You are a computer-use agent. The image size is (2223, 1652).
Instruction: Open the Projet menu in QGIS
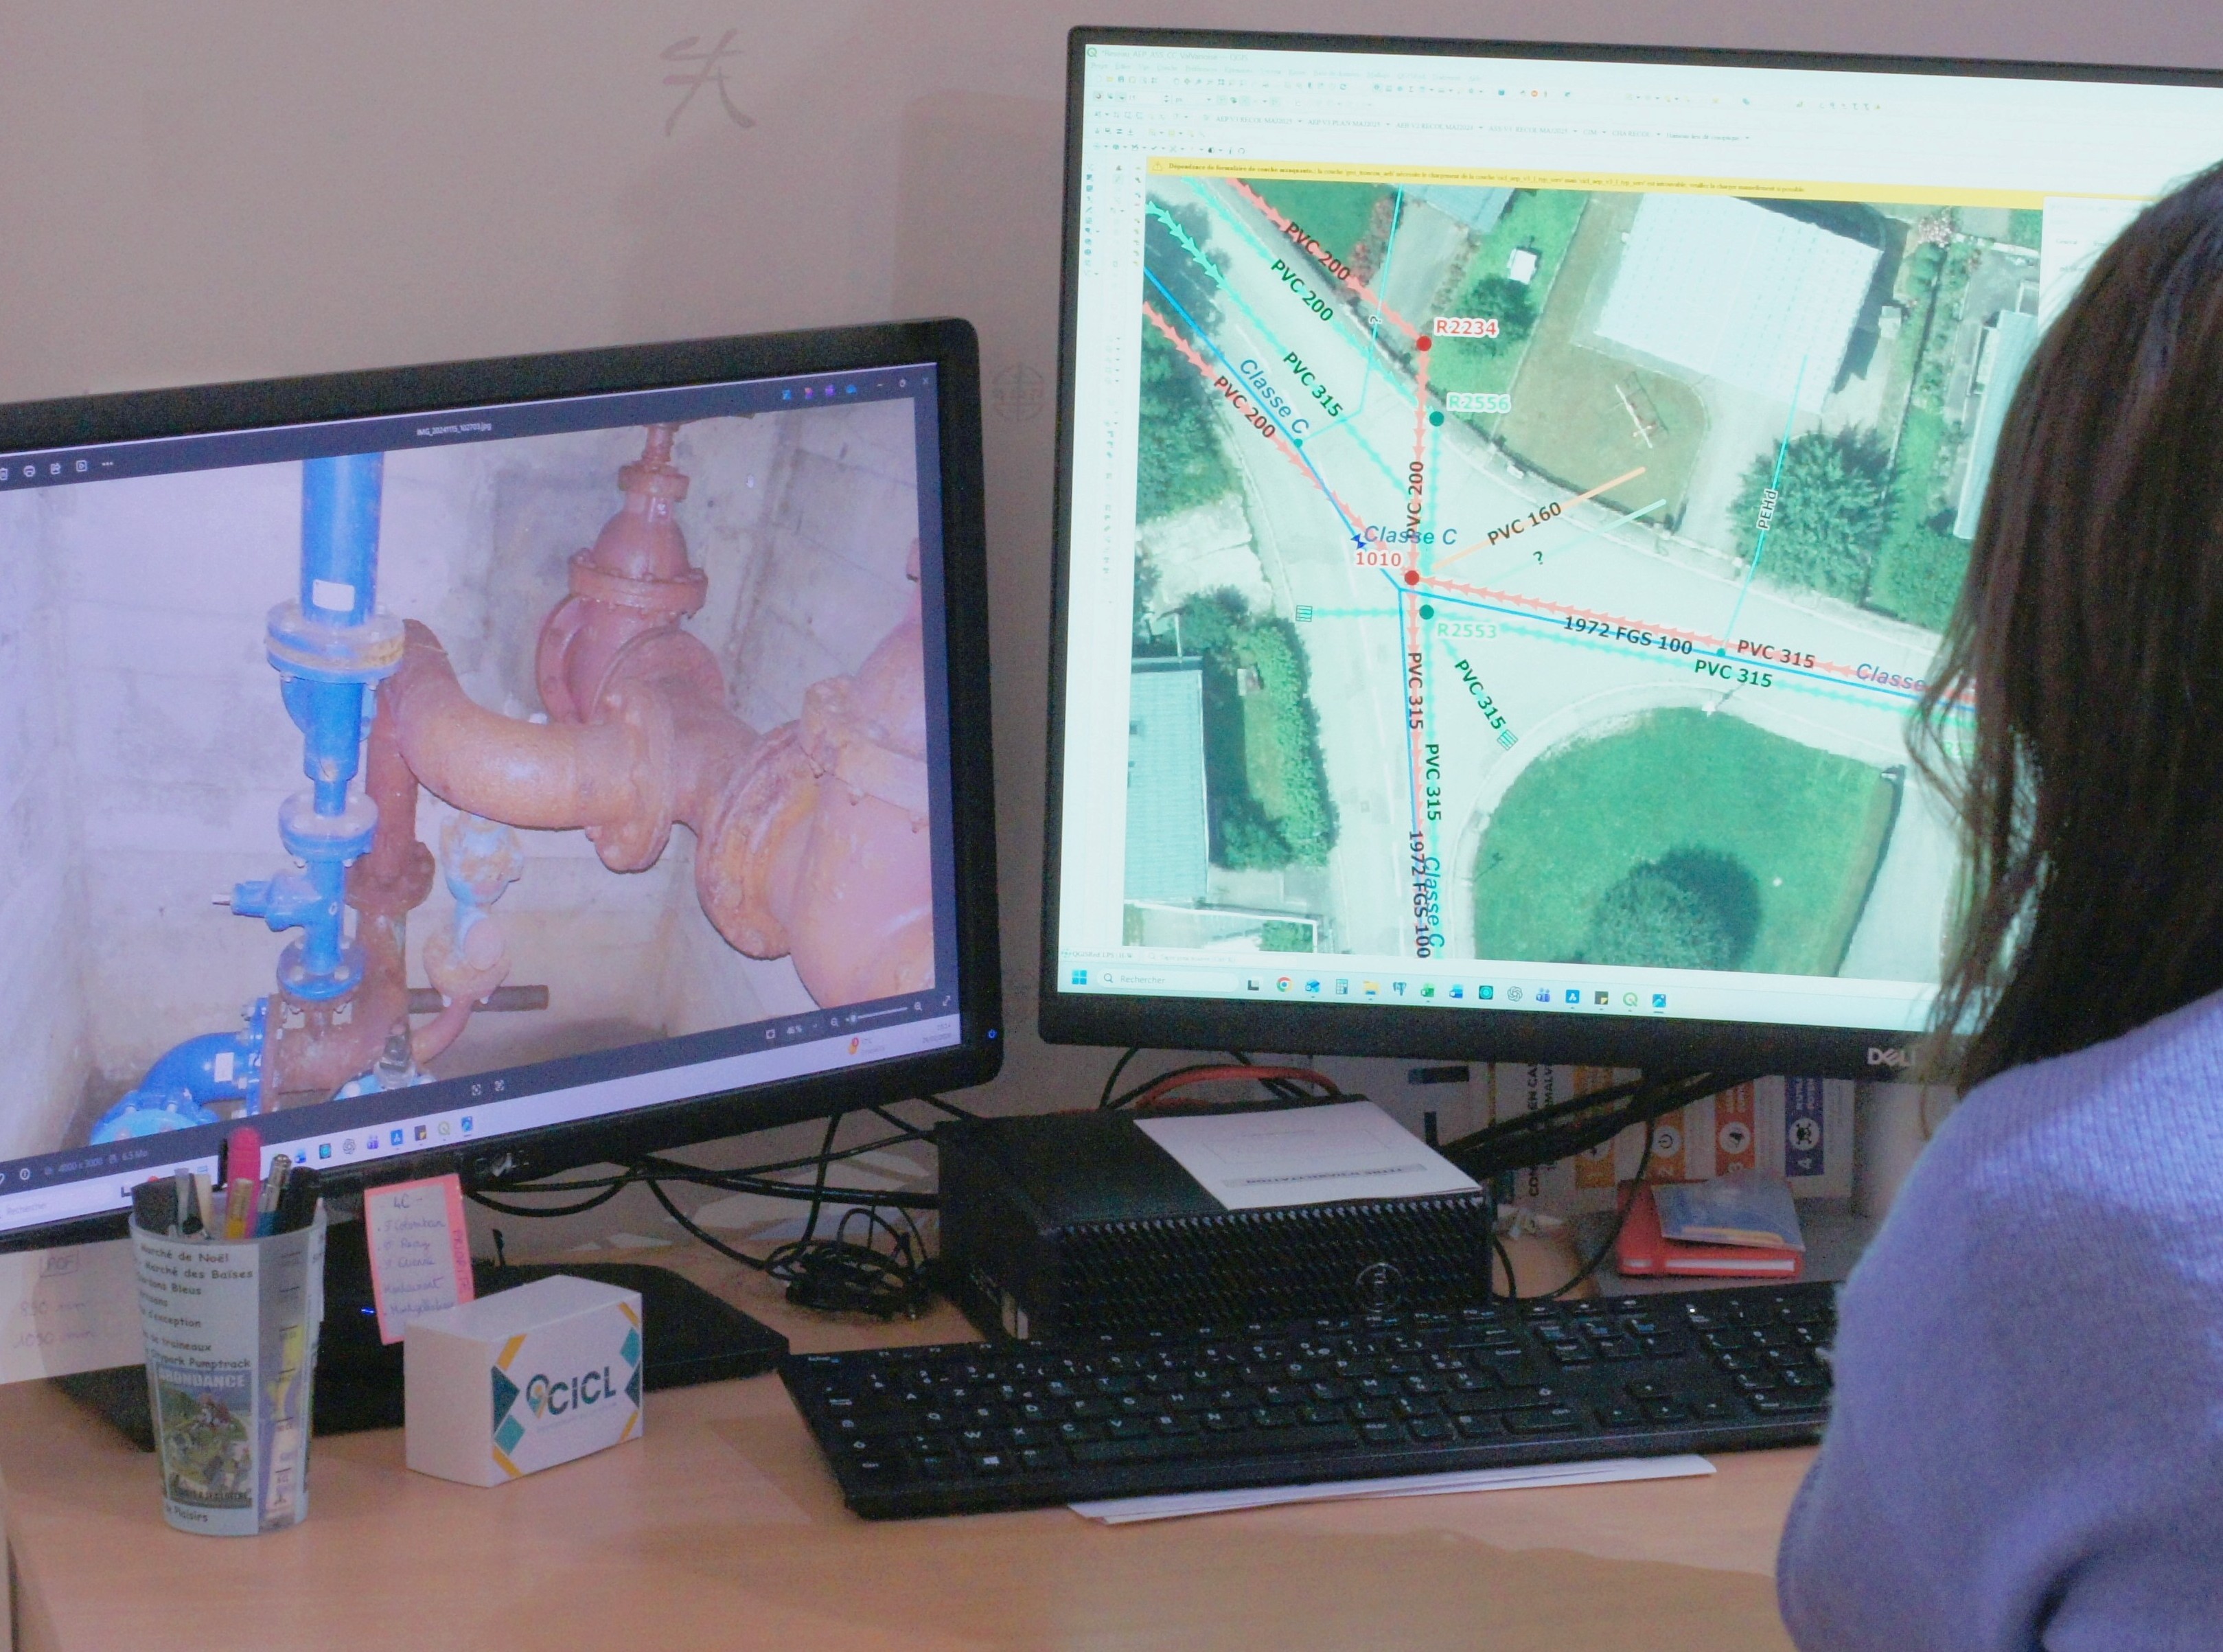pyautogui.click(x=1099, y=66)
